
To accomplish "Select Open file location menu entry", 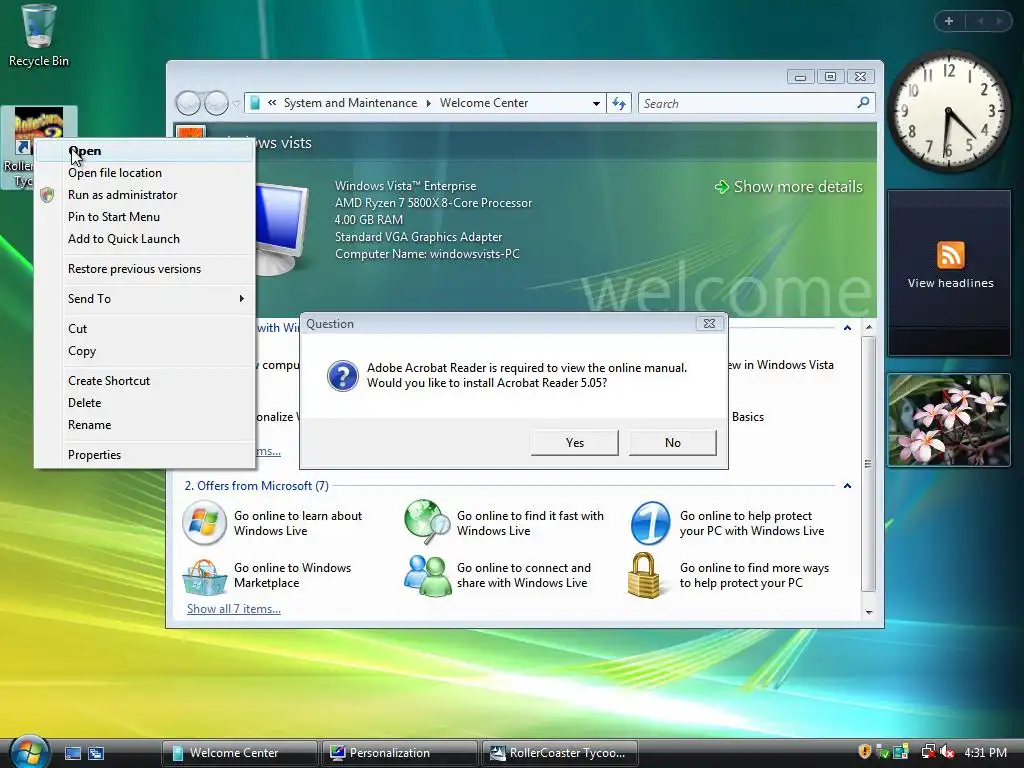I will (144, 173).
